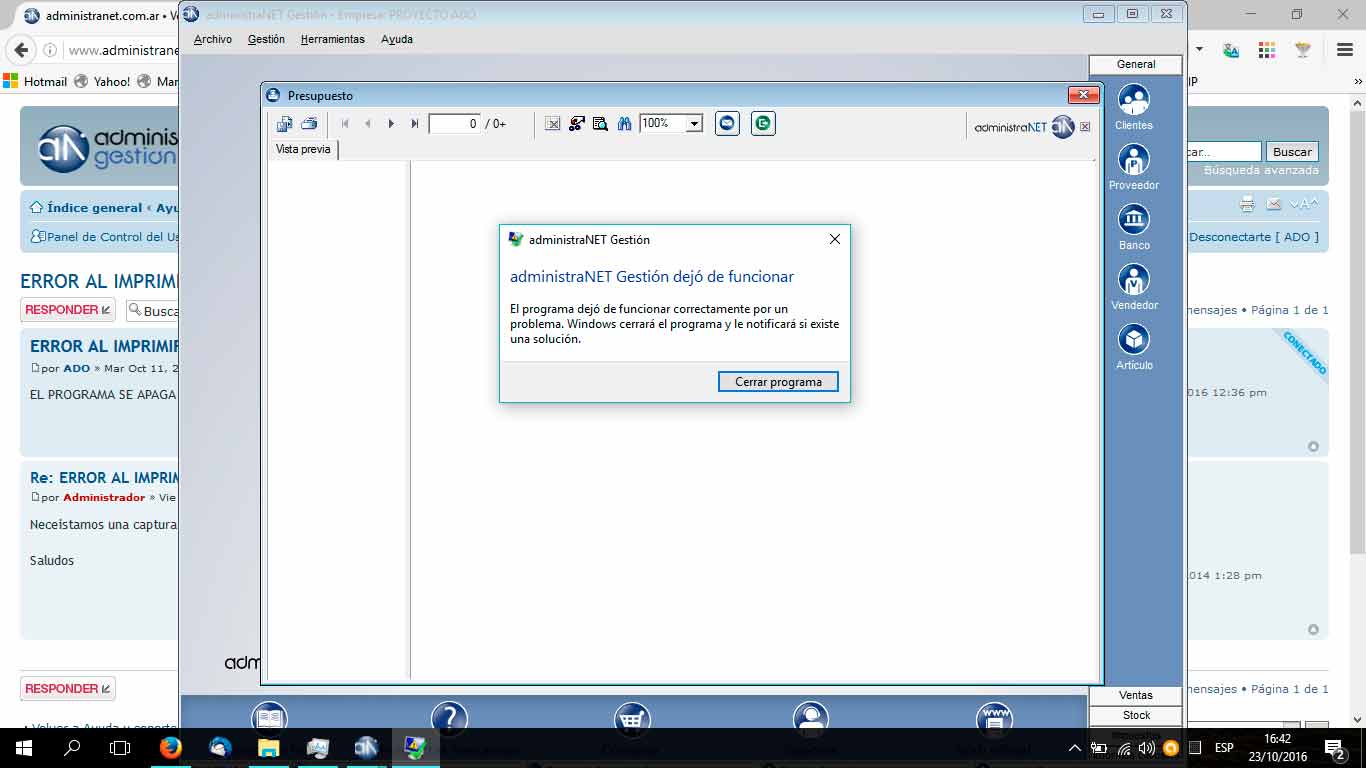This screenshot has height=768, width=1366.
Task: Click the support agent headset icon
Action: click(x=811, y=716)
